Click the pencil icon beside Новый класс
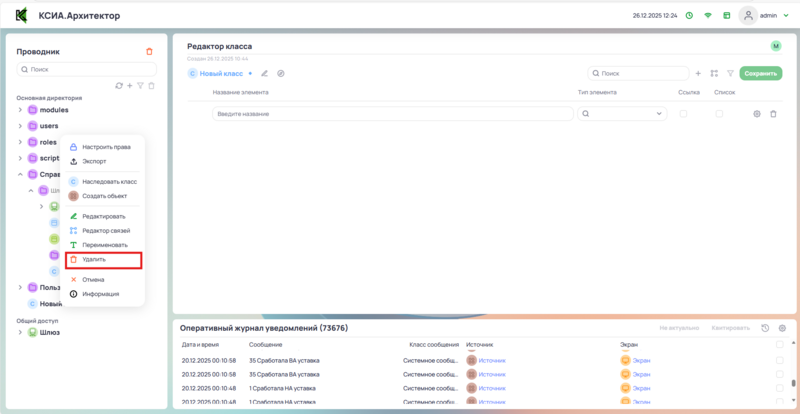The height and width of the screenshot is (414, 800). tap(265, 73)
